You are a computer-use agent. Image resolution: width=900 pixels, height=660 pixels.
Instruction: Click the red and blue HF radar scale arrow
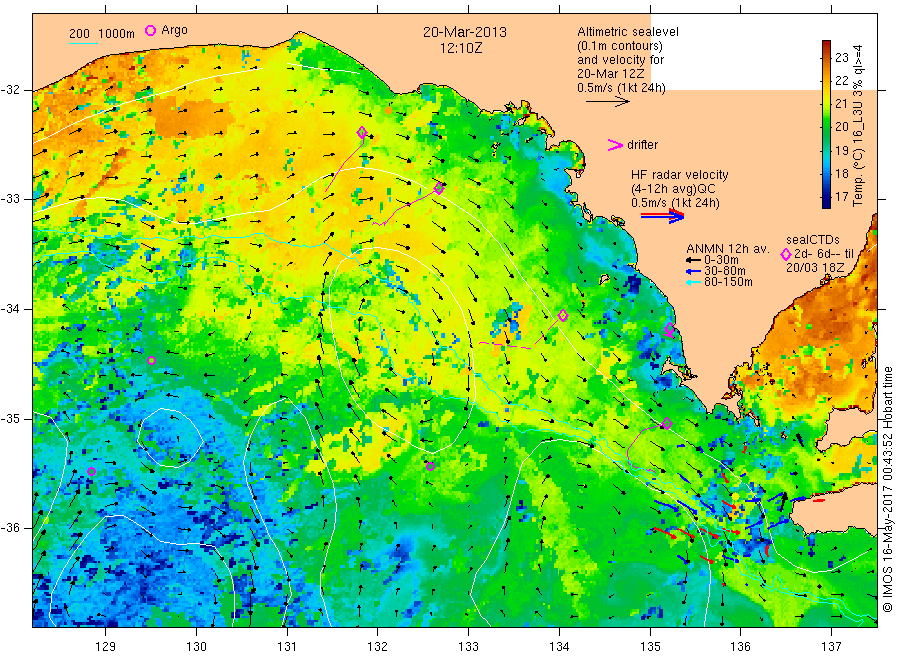point(662,215)
